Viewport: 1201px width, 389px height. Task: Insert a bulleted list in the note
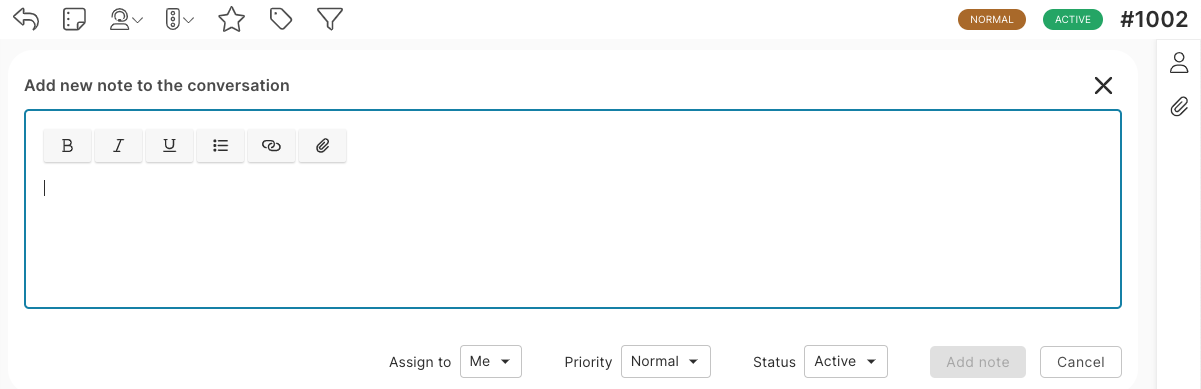[x=221, y=146]
